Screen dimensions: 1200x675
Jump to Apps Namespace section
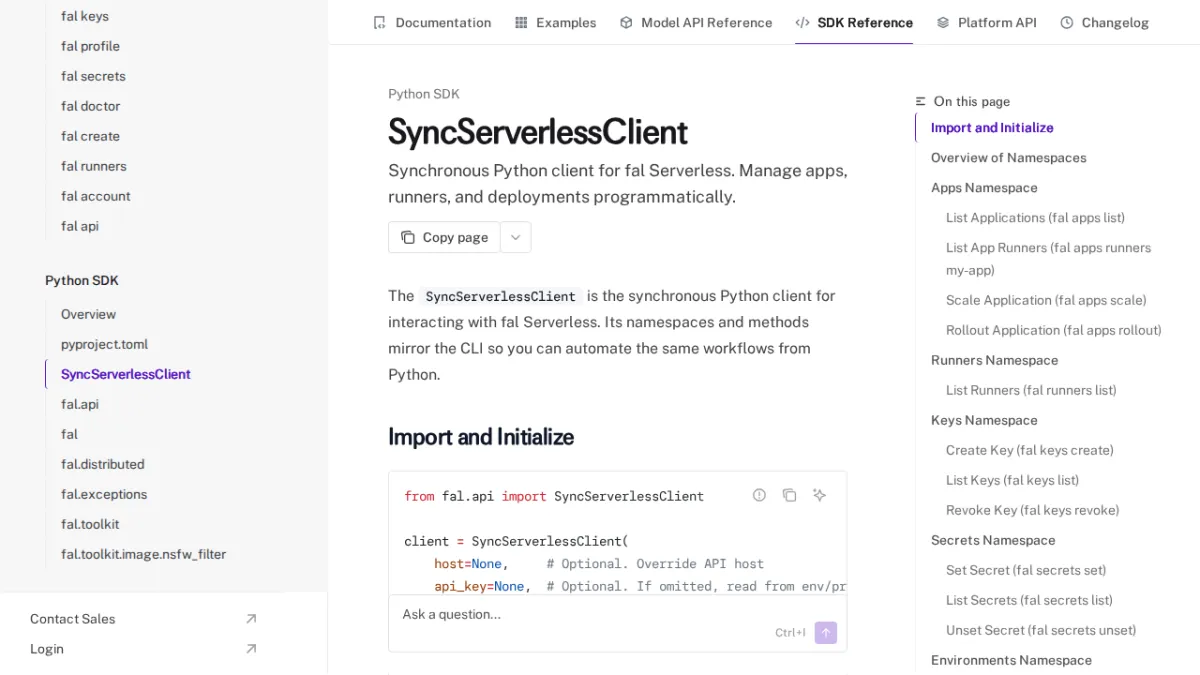tap(984, 188)
